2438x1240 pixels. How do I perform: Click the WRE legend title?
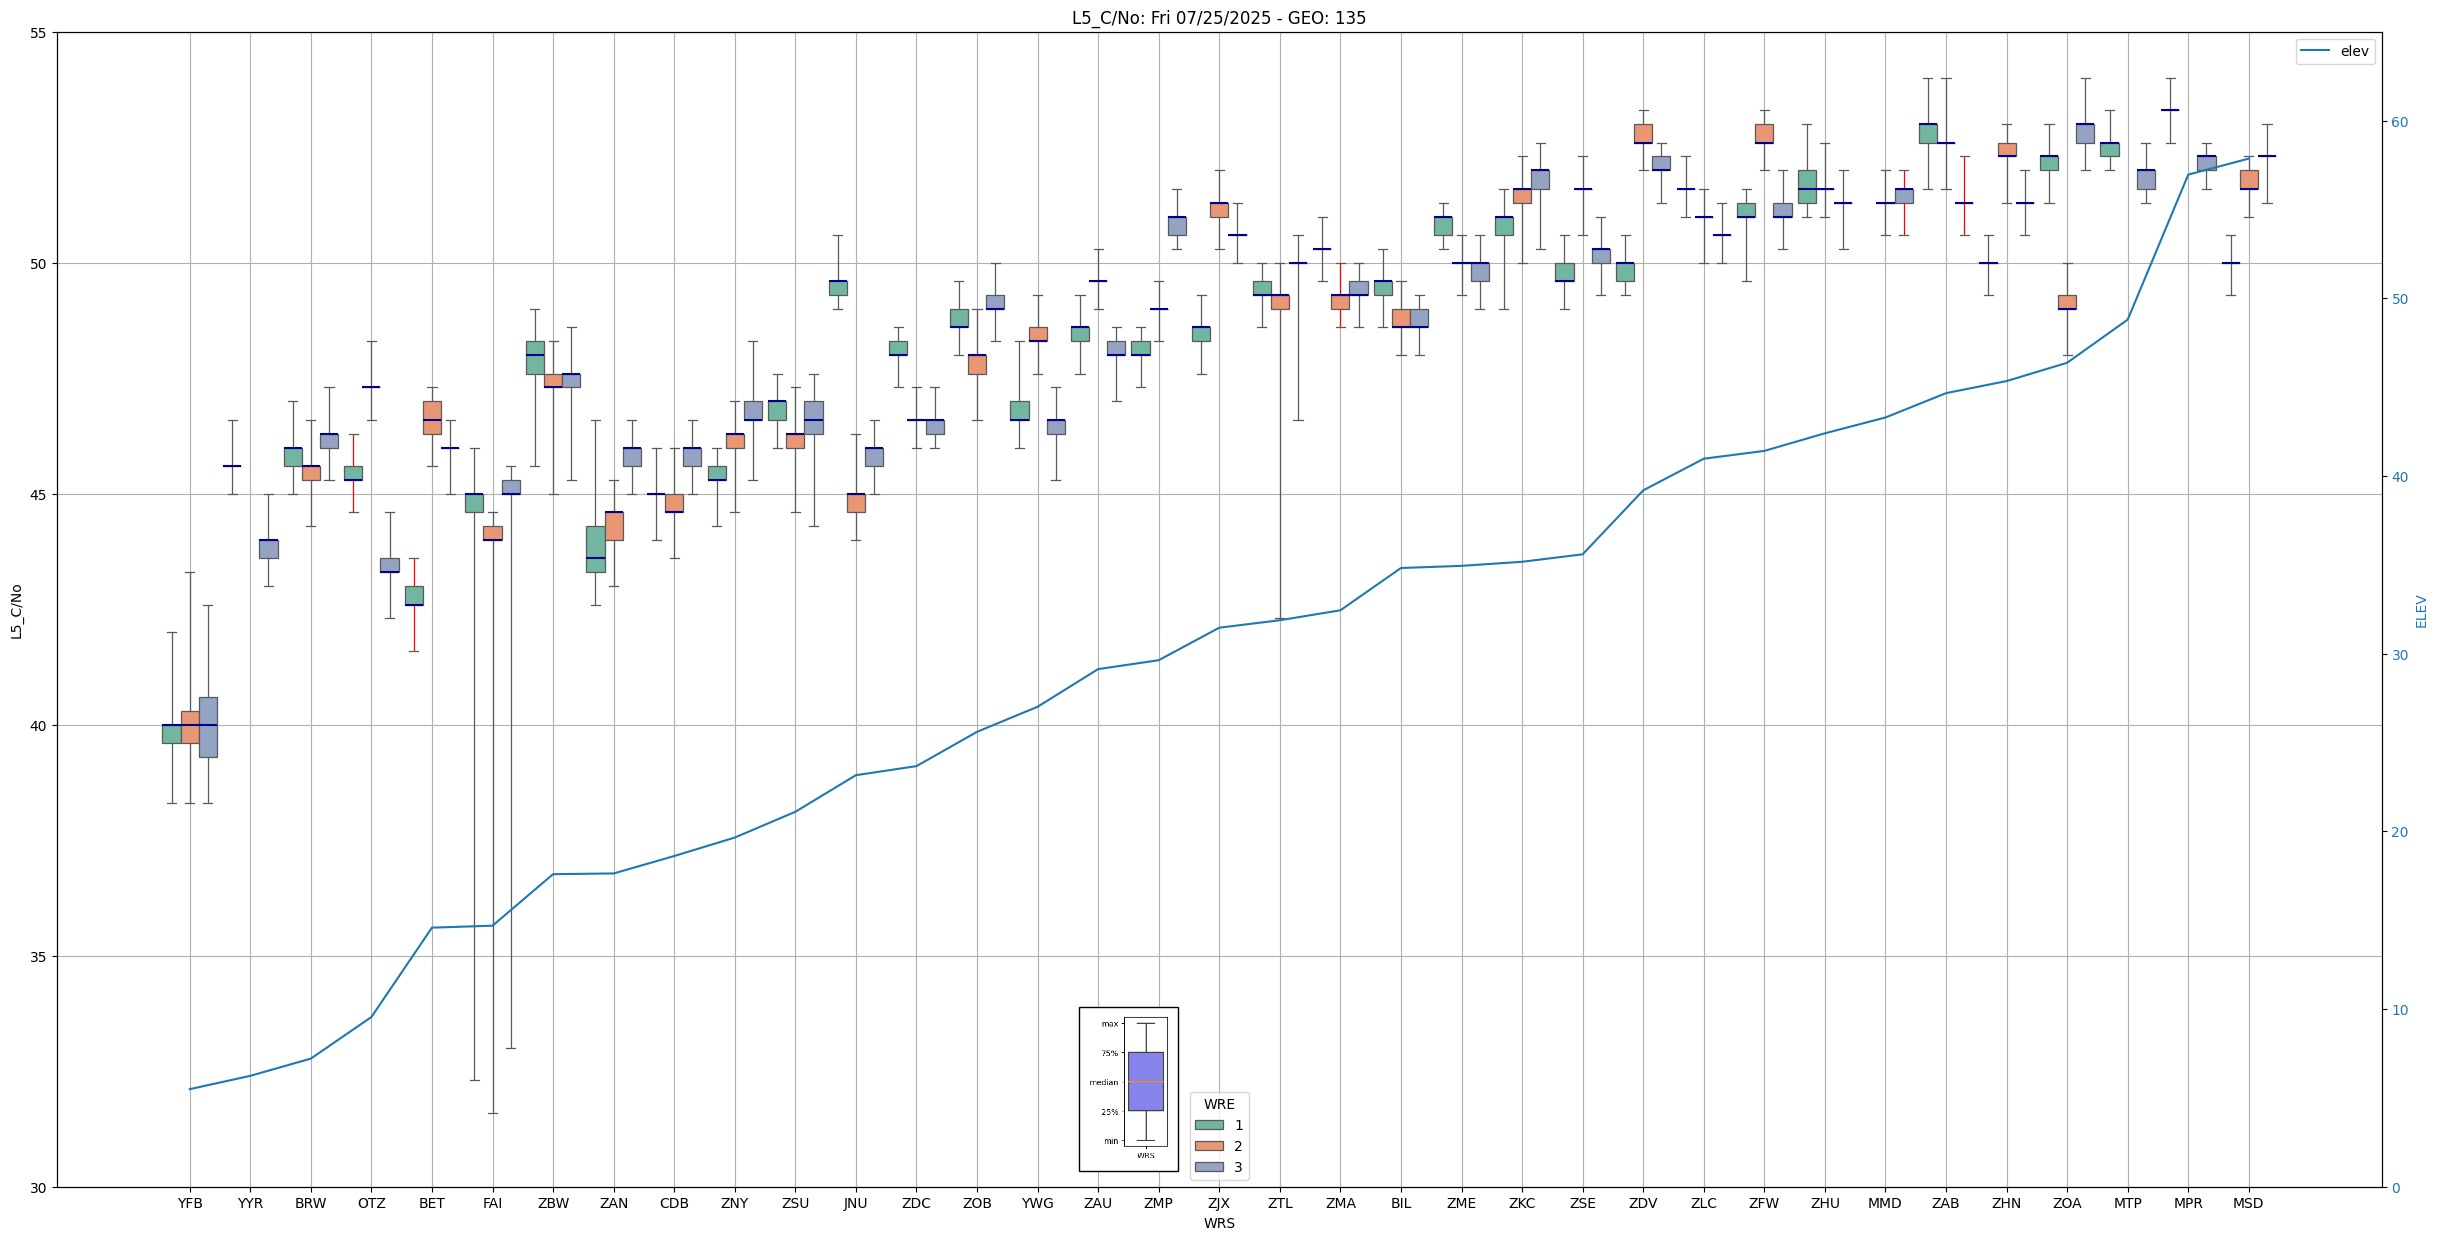coord(1219,1104)
